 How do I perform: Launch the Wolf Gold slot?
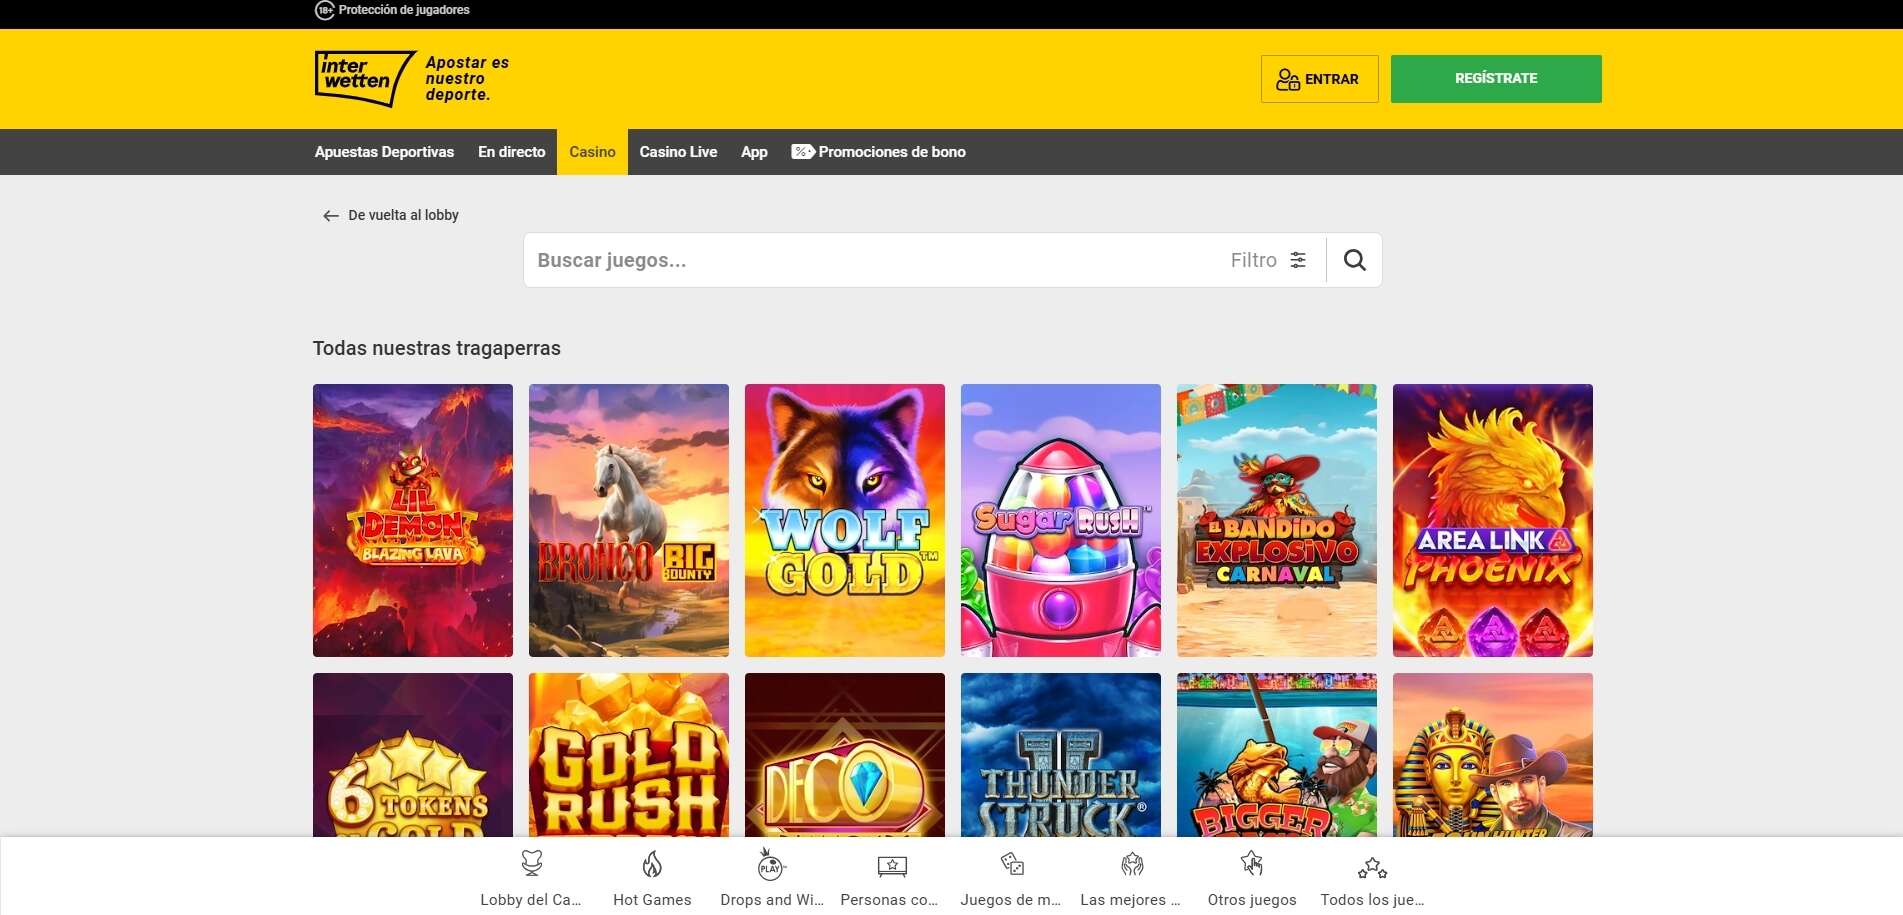pos(845,520)
